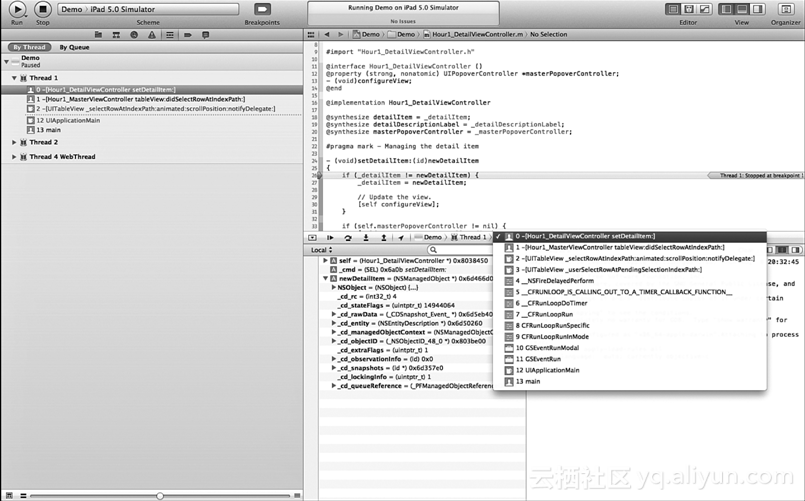Choose frame 3 _userSelectRowAtPendingSelectionIndexPath in popup
The height and width of the screenshot is (501, 805).
629,269
